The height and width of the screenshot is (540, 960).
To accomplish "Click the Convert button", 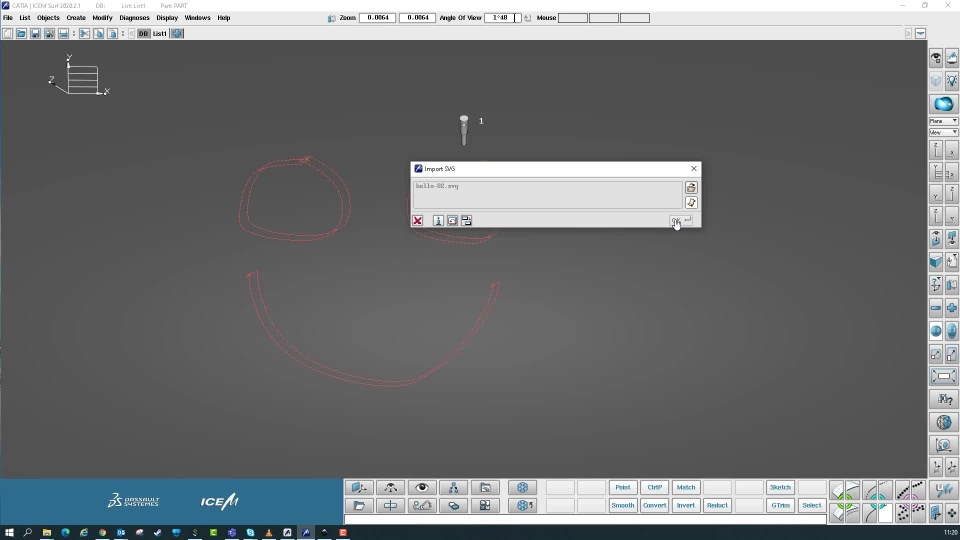I will pyautogui.click(x=654, y=506).
